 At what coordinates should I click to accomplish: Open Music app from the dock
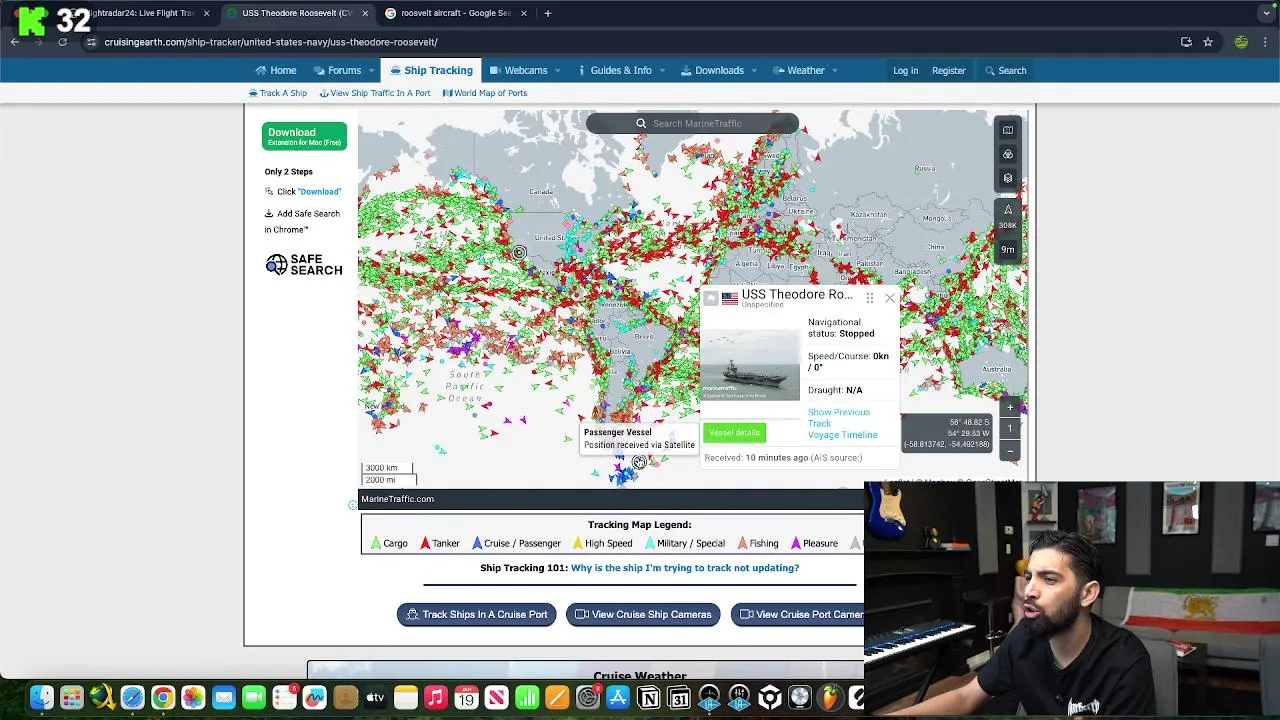pyautogui.click(x=436, y=697)
